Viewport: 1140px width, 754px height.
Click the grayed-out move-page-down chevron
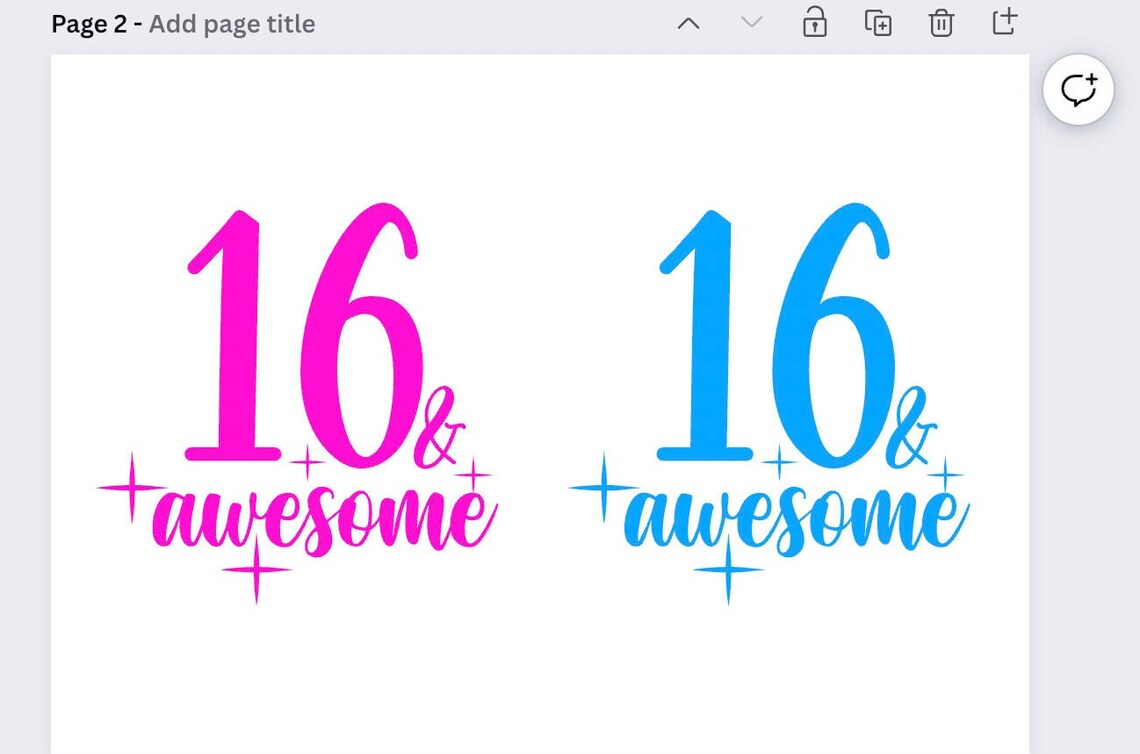(750, 23)
